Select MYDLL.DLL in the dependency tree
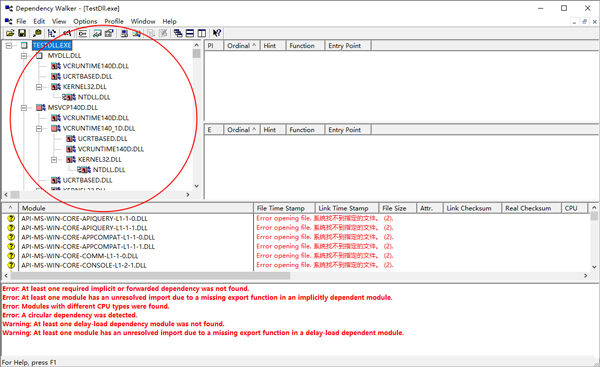 point(64,56)
